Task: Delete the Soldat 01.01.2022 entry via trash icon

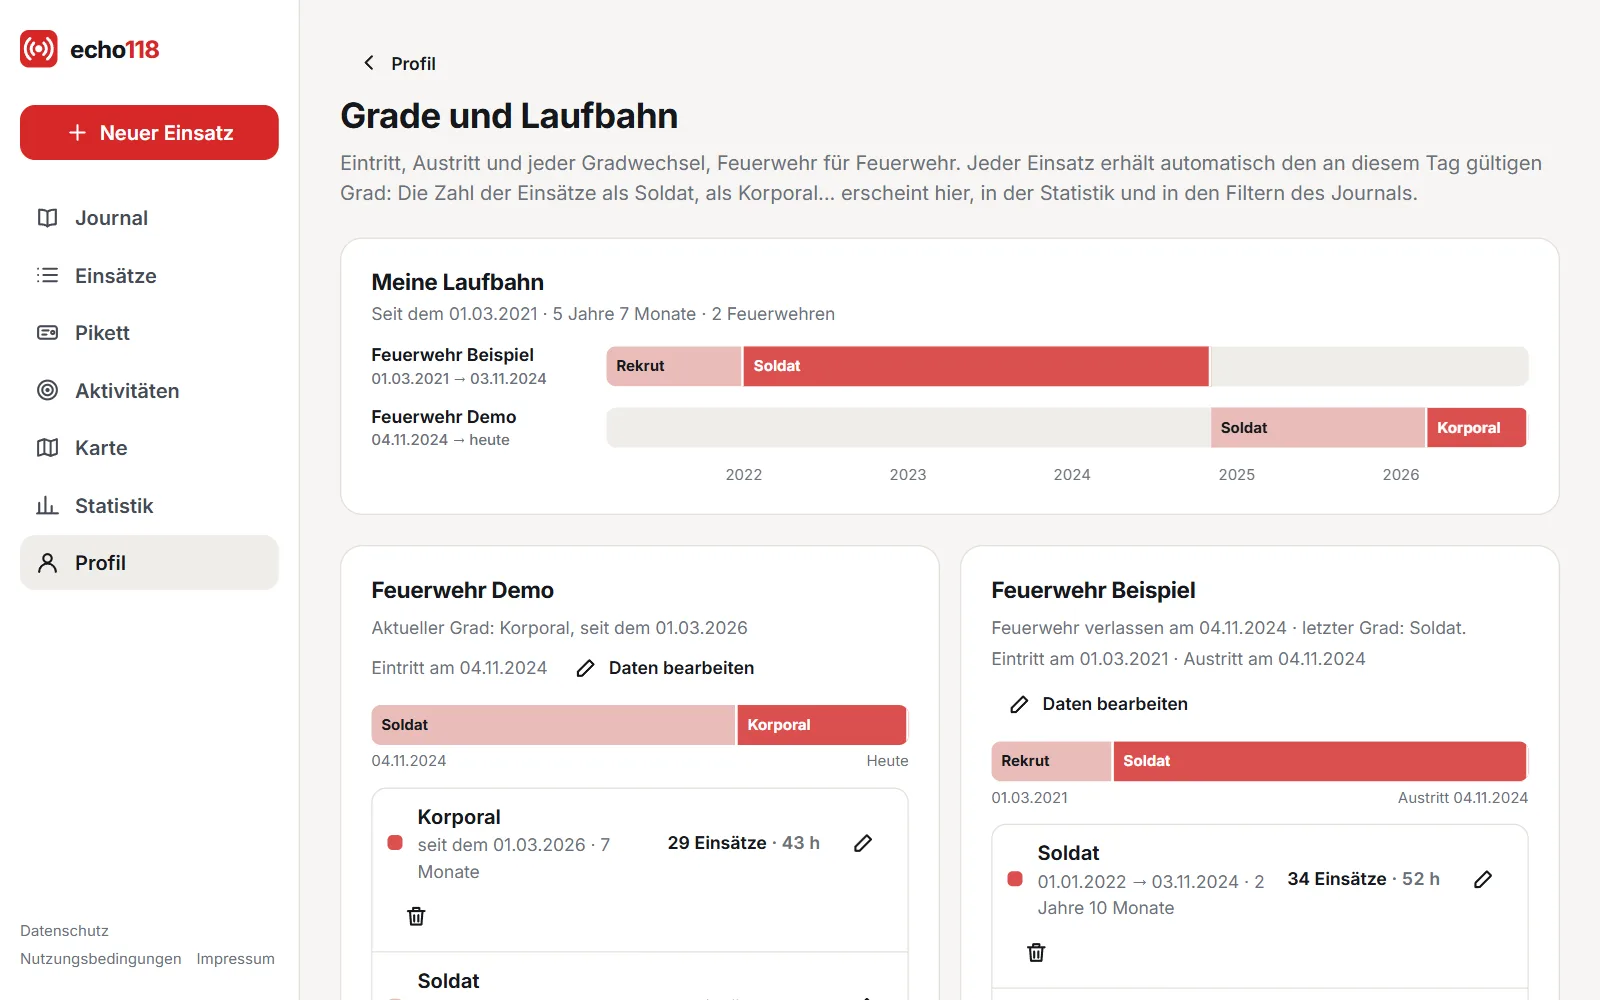Action: (x=1036, y=952)
